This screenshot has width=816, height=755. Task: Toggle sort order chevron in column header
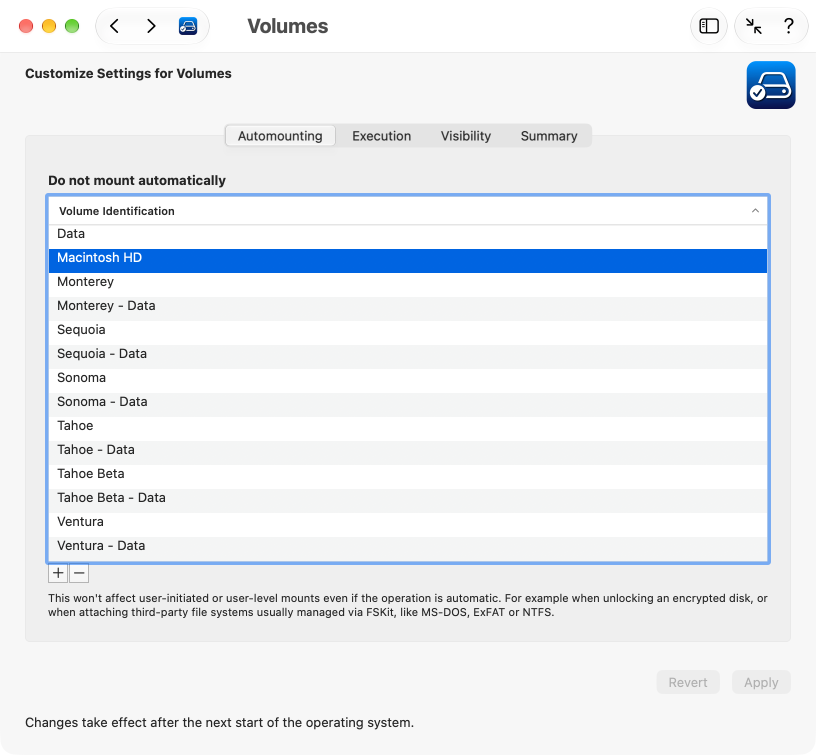tap(755, 211)
